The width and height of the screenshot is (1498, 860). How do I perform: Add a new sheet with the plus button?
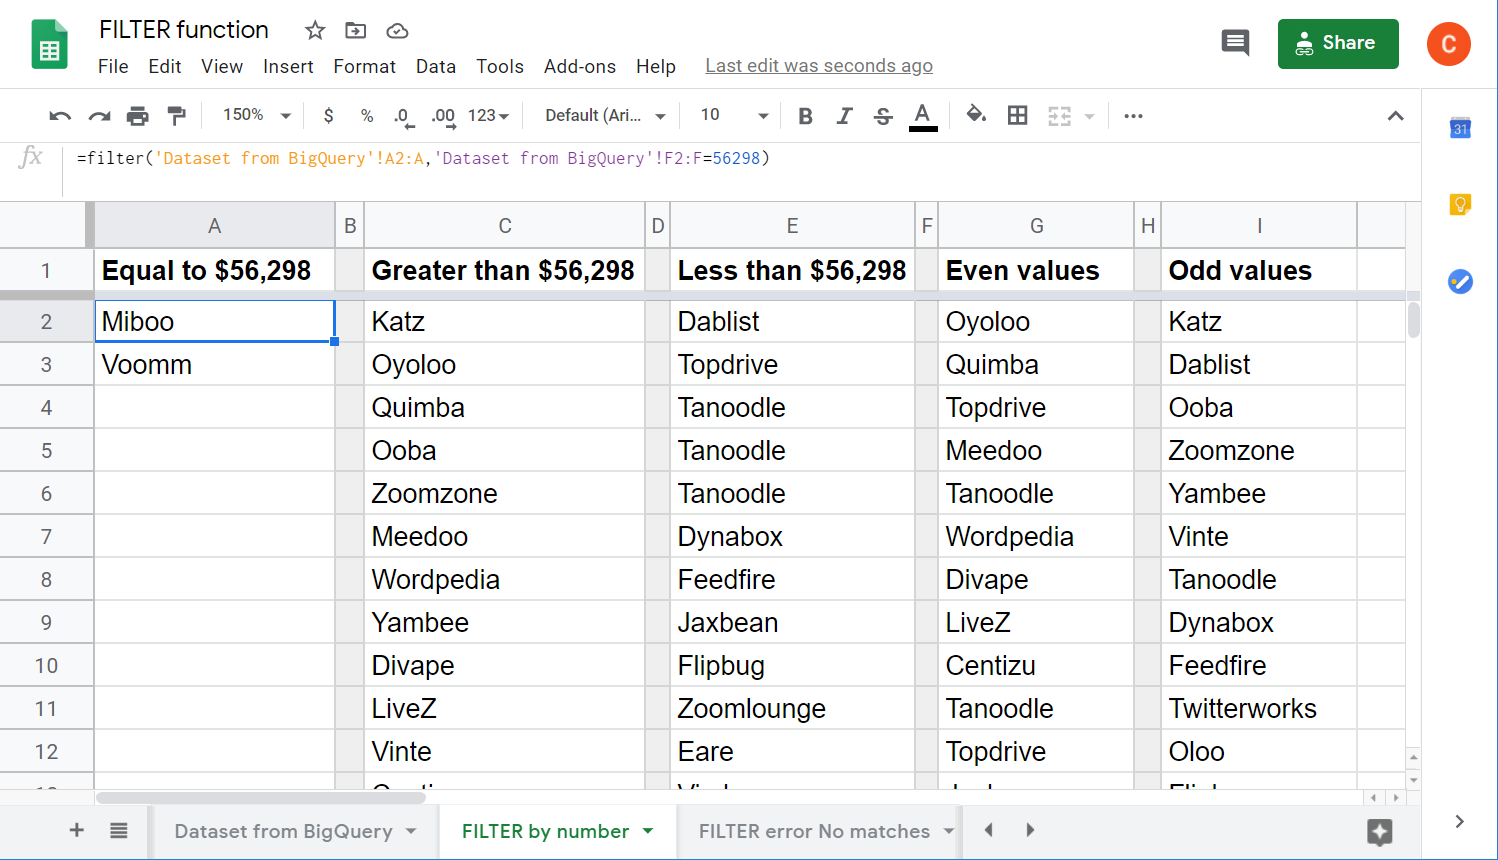pyautogui.click(x=76, y=831)
